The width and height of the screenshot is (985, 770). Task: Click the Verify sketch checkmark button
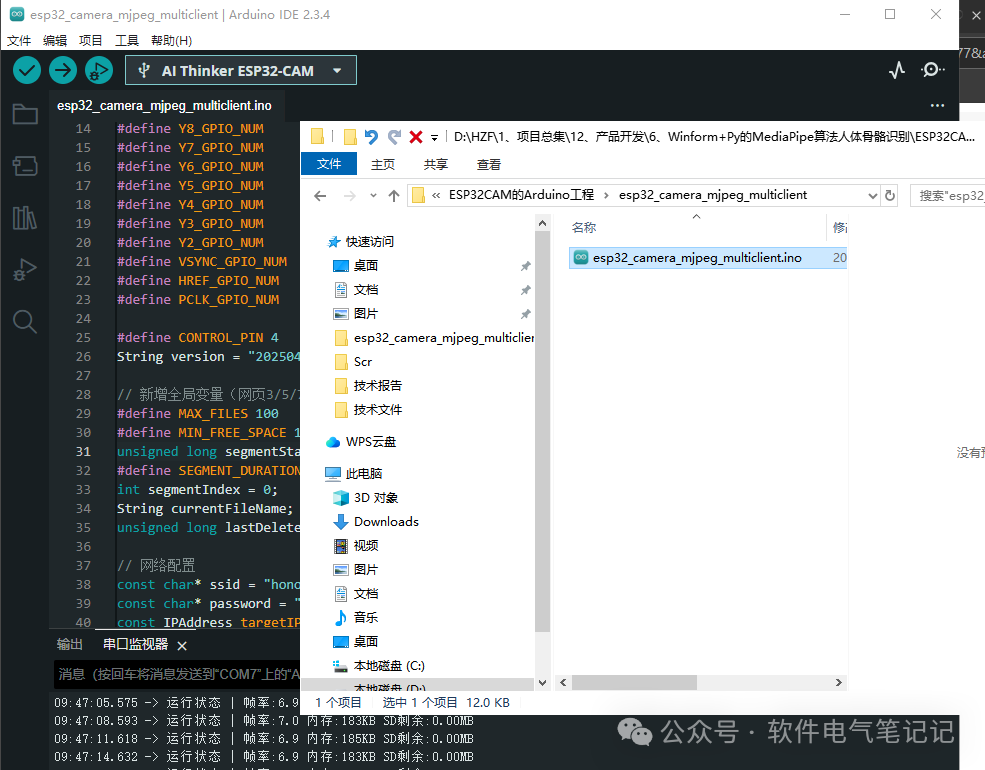coord(27,70)
